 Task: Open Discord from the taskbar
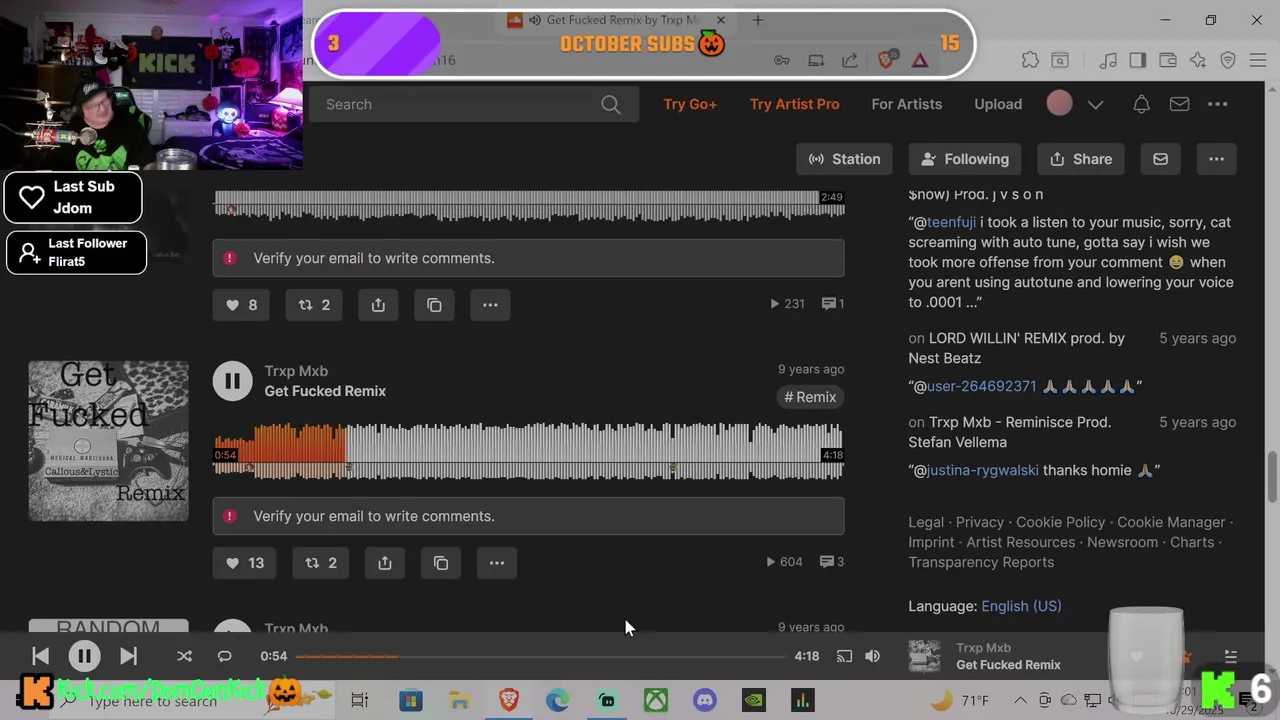click(705, 701)
